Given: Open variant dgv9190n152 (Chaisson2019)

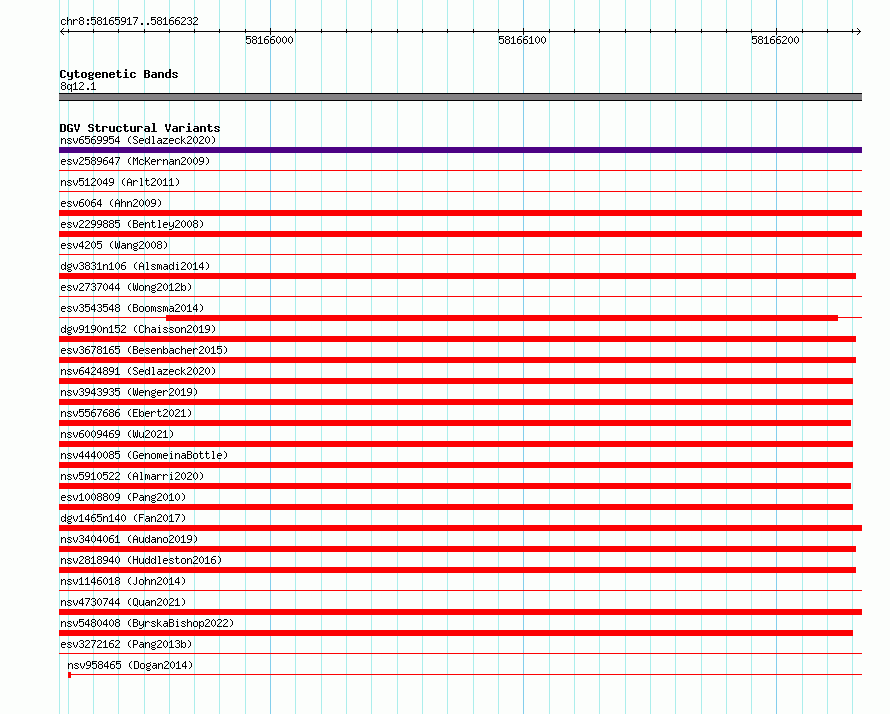Looking at the screenshot, I should pyautogui.click(x=138, y=329).
